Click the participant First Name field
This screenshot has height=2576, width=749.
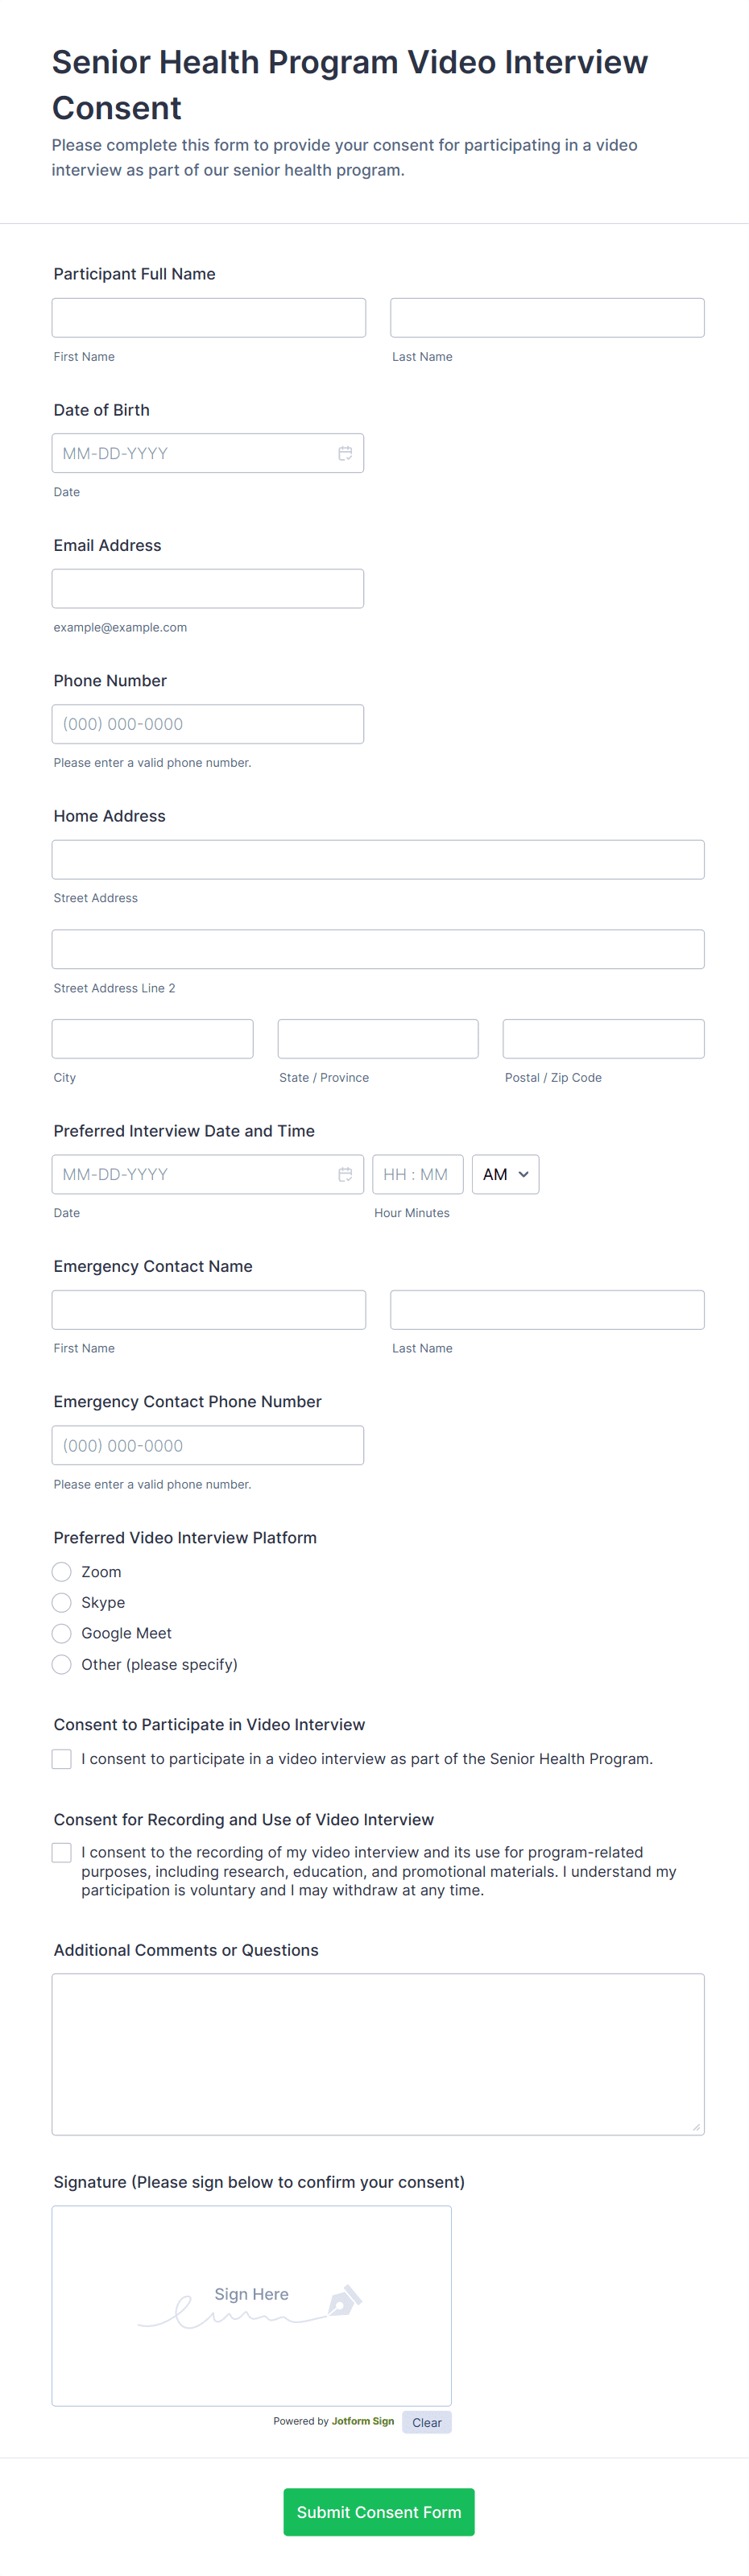(x=208, y=317)
